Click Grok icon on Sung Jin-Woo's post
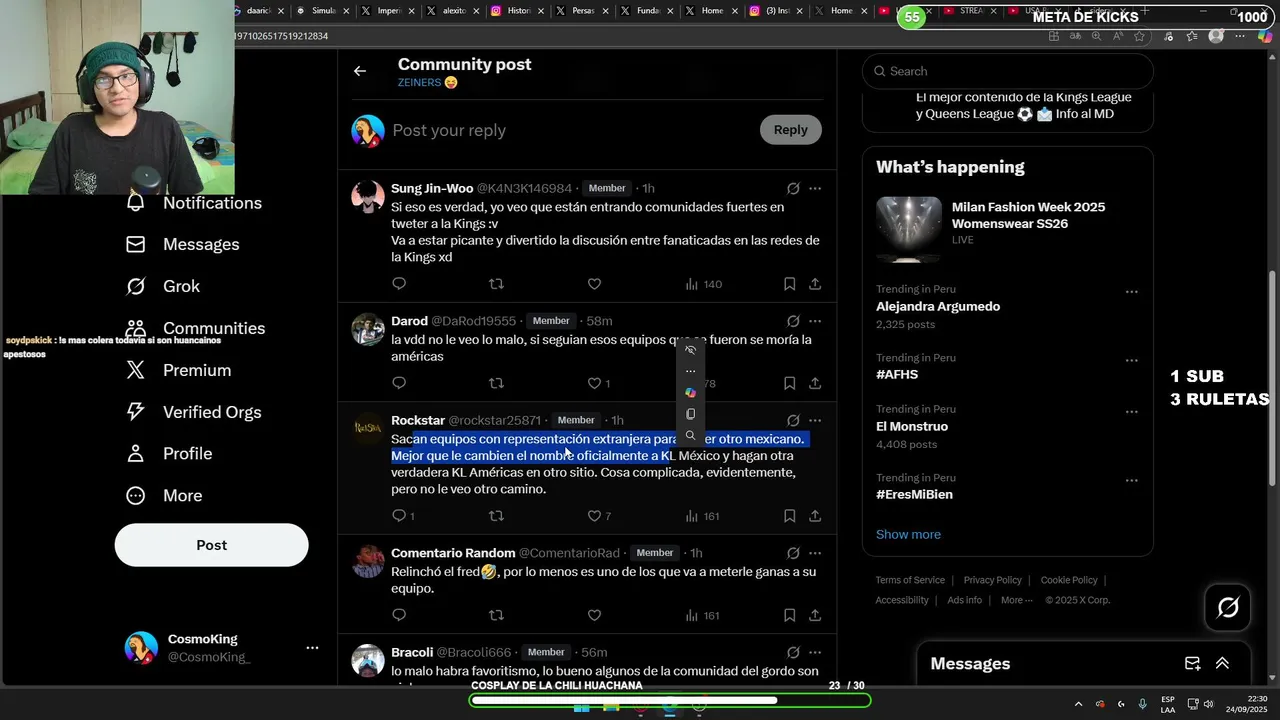The height and width of the screenshot is (720, 1280). pos(793,188)
